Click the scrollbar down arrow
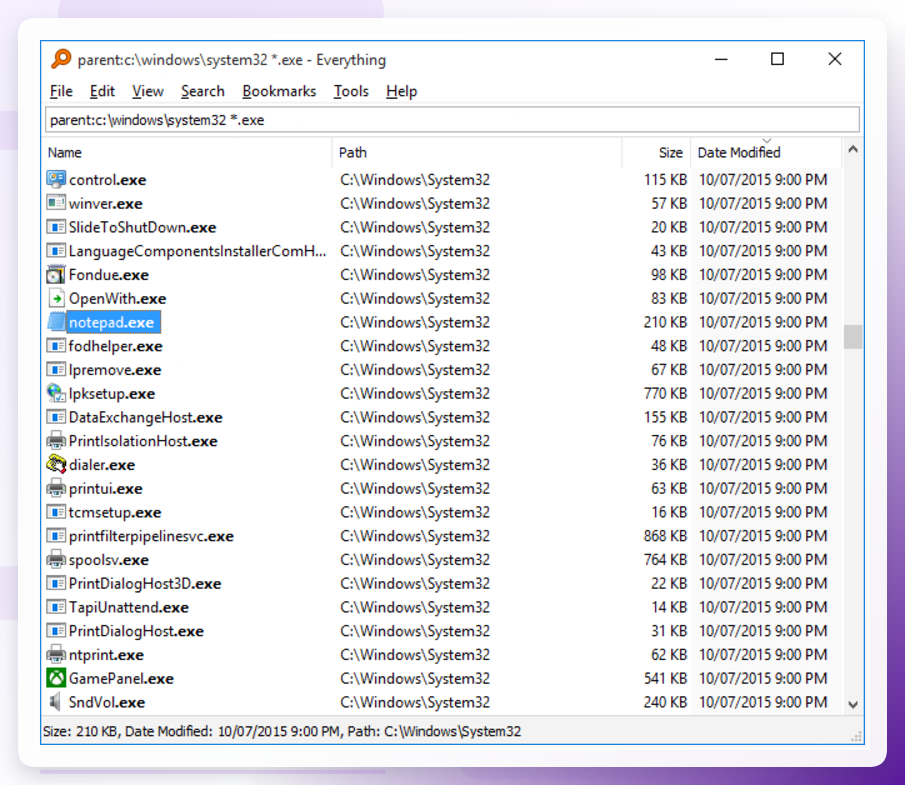The height and width of the screenshot is (785, 905). tap(853, 704)
